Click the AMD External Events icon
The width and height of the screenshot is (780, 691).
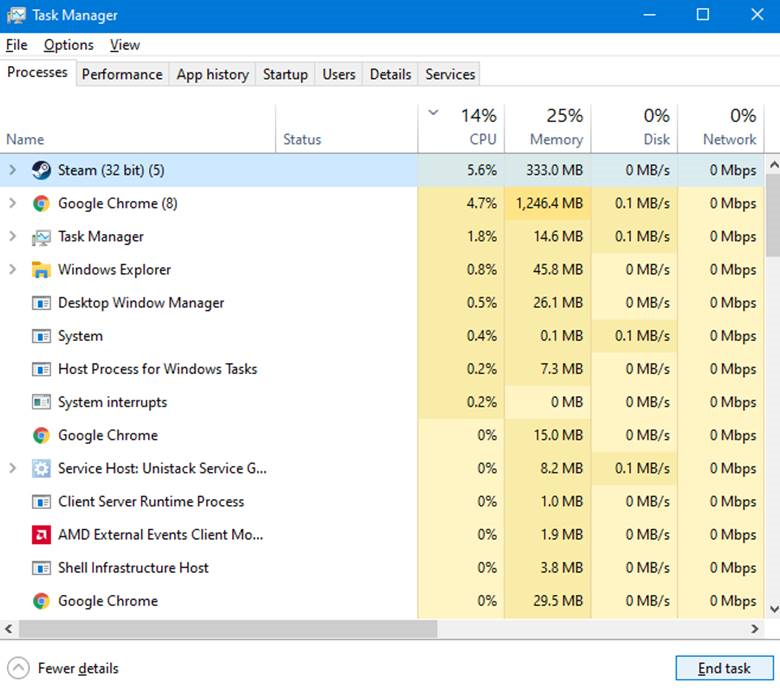pos(41,535)
